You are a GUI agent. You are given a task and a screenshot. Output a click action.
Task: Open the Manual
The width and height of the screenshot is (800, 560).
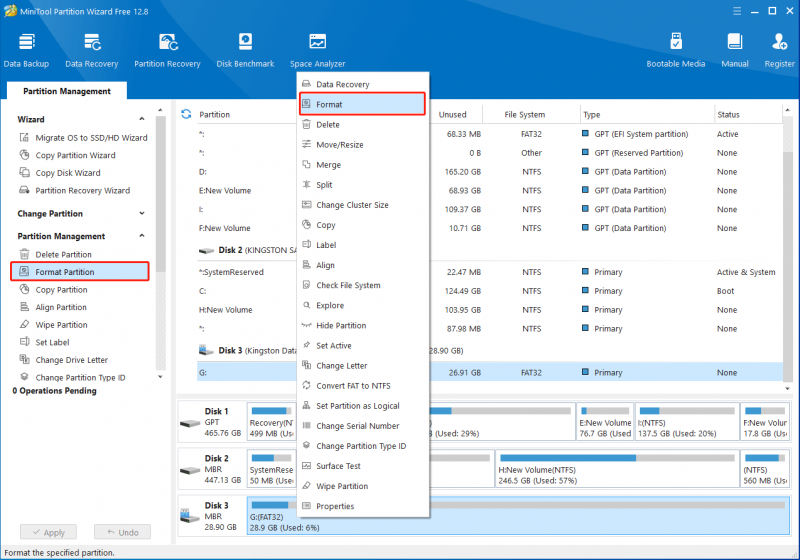pos(735,50)
